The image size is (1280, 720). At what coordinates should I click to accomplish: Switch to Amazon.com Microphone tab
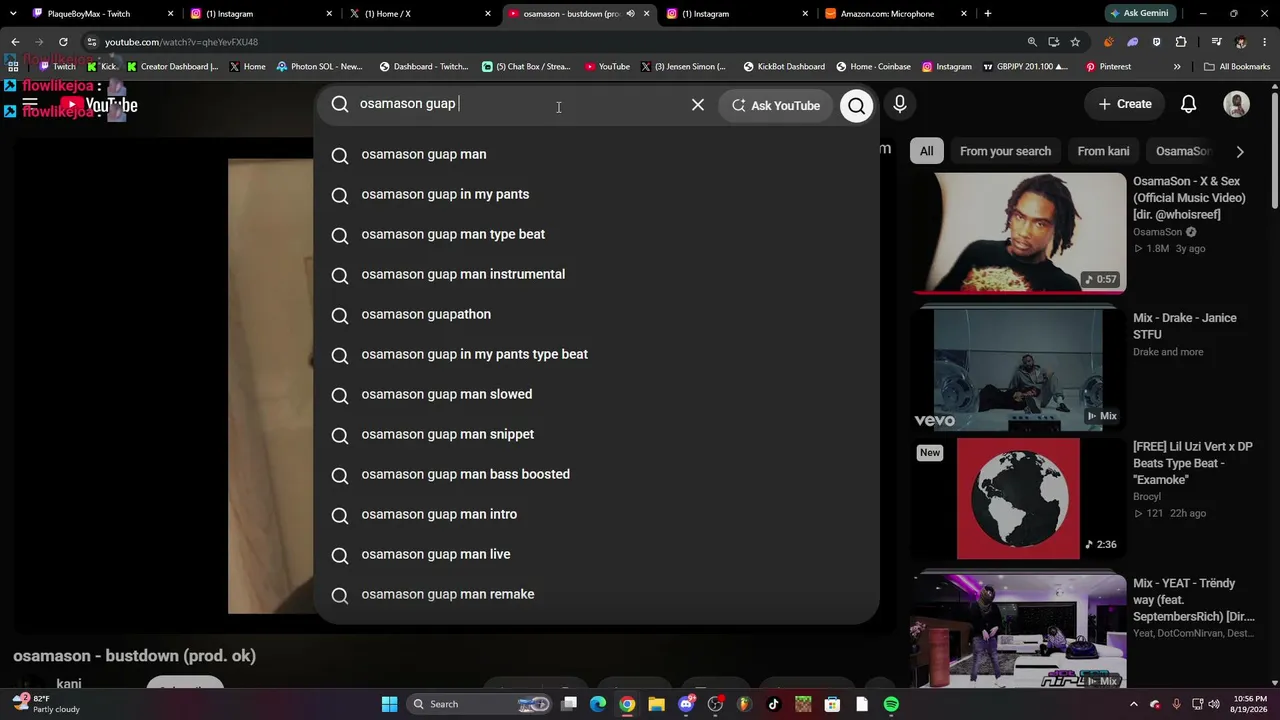[x=895, y=14]
